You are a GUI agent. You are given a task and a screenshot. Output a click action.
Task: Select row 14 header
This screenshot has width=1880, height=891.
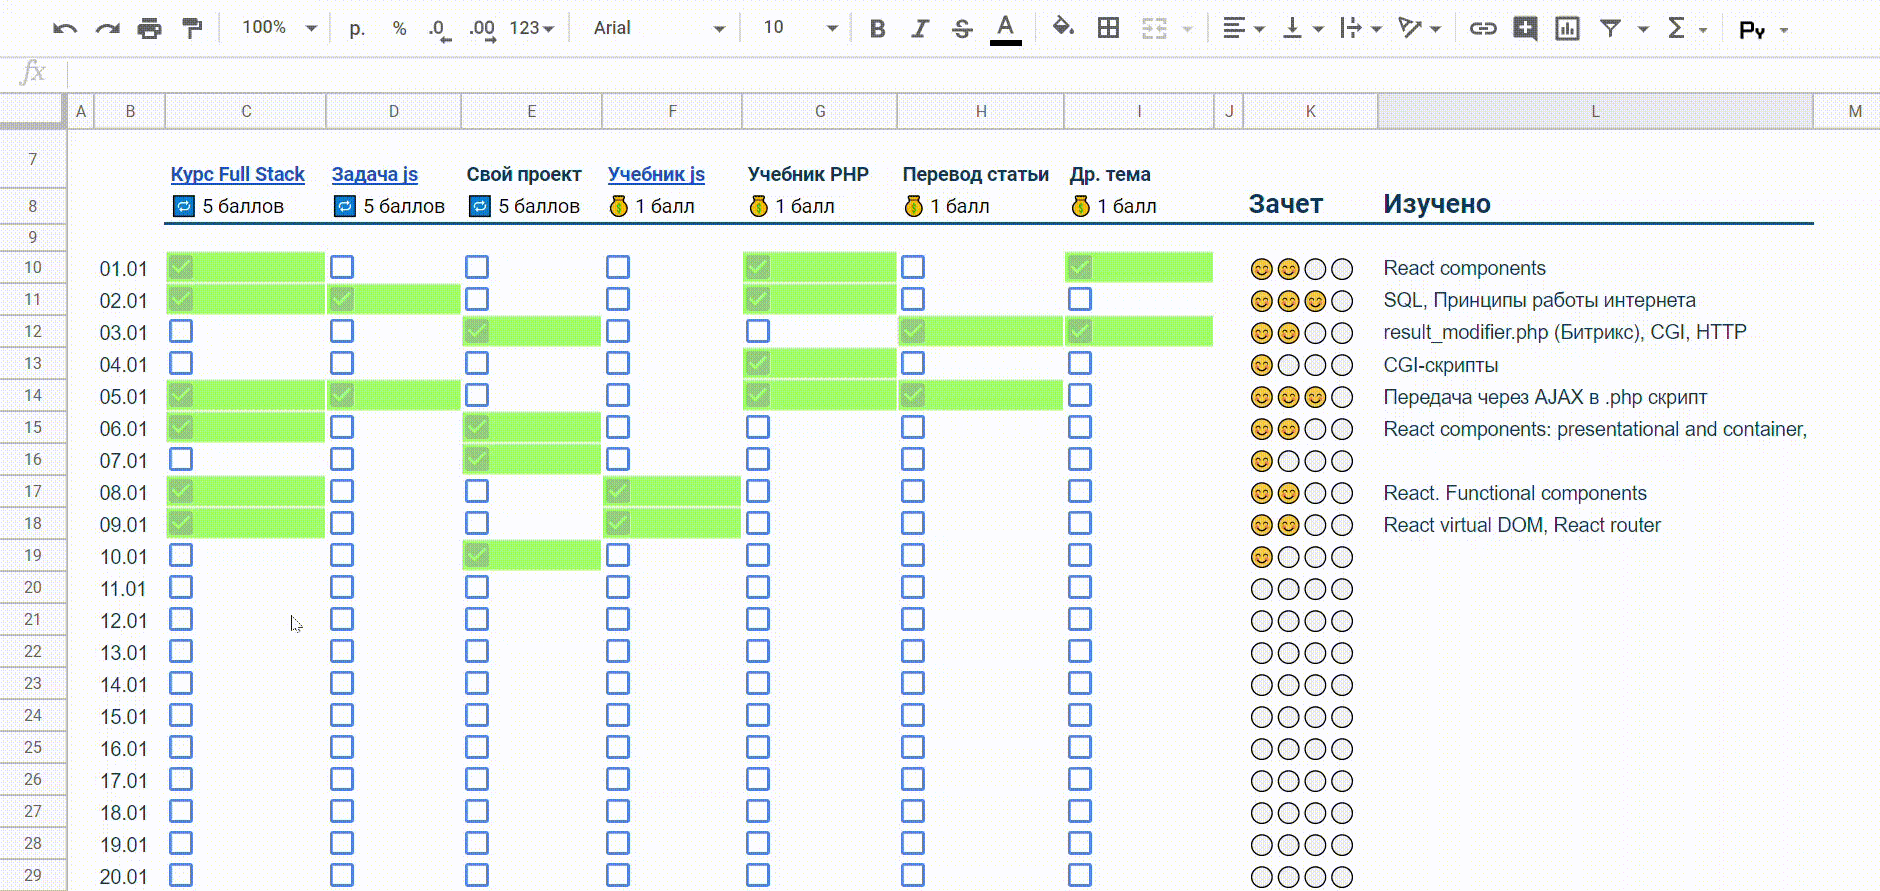point(33,395)
